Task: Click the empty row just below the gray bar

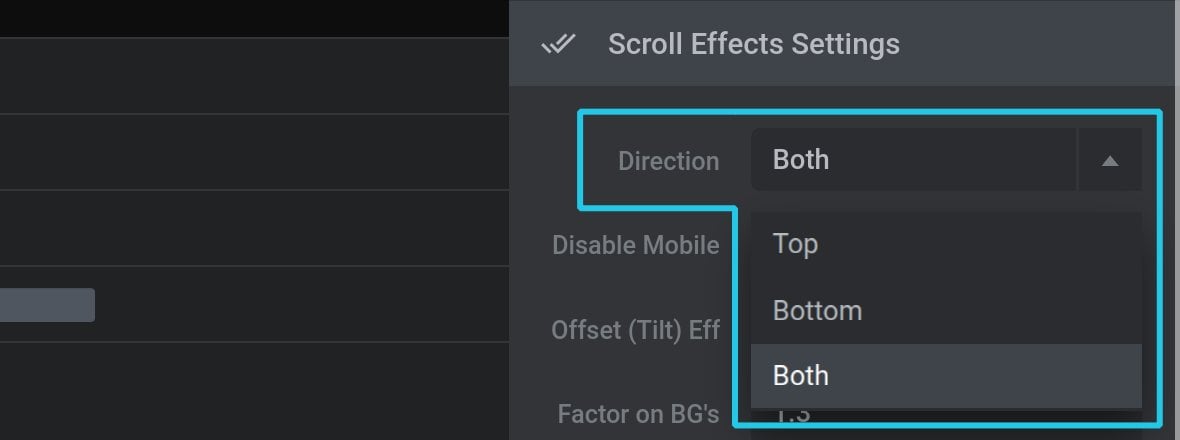Action: (x=254, y=391)
